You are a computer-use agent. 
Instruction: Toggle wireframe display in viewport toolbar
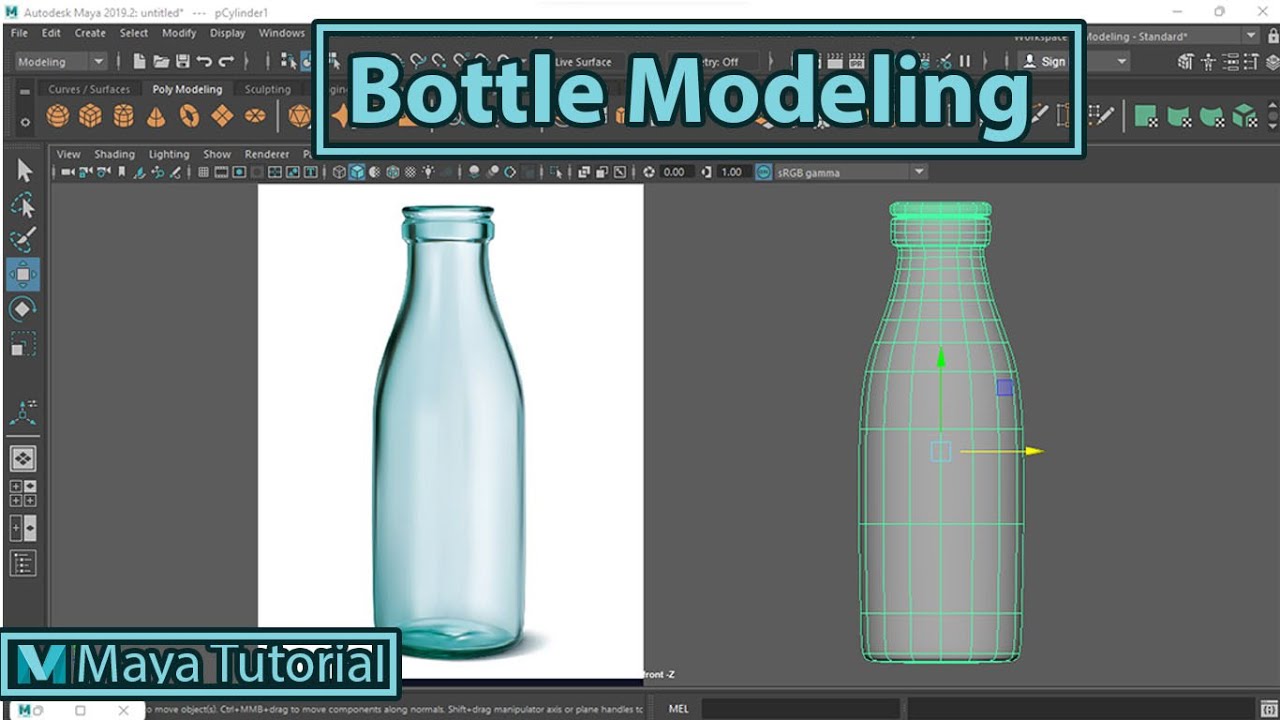(339, 172)
